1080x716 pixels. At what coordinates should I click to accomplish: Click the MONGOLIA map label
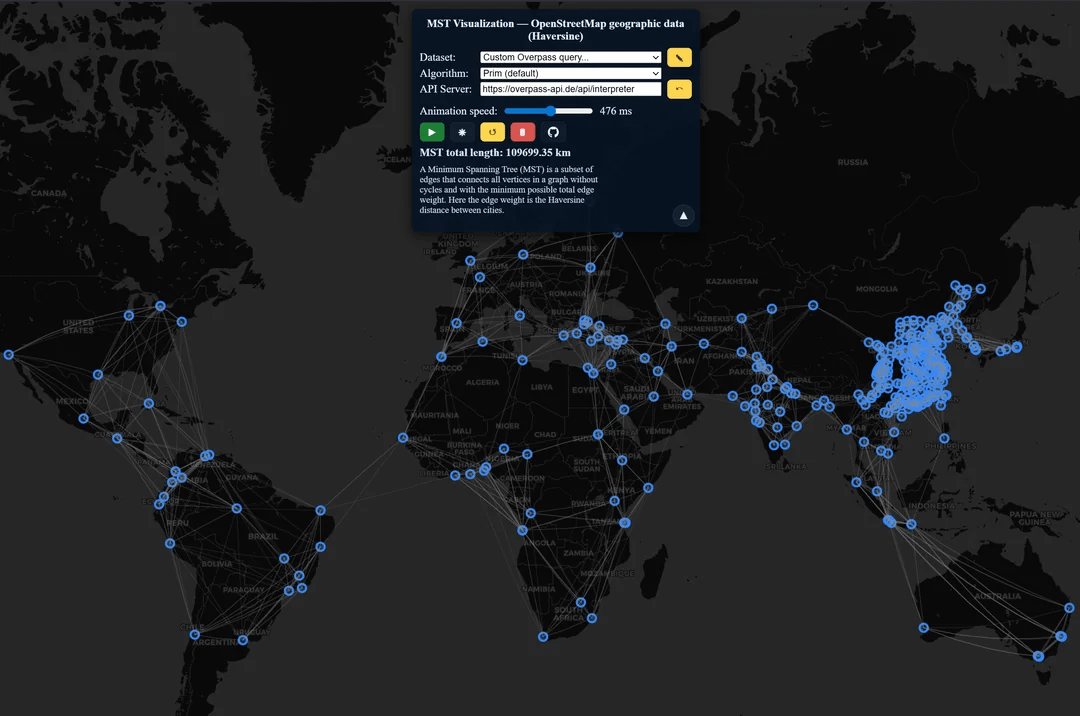point(877,289)
